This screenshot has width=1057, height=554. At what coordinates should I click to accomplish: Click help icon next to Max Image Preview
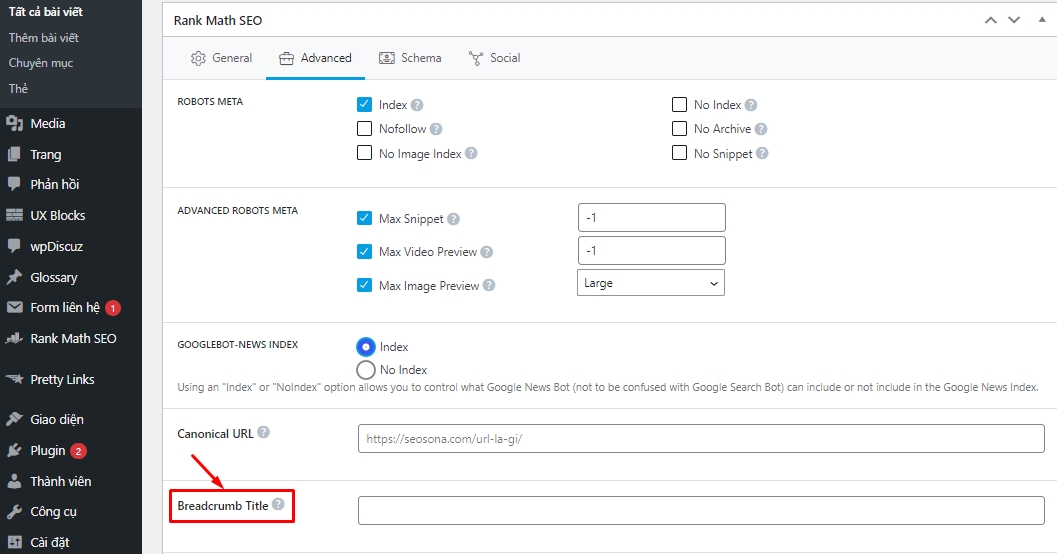coord(489,285)
